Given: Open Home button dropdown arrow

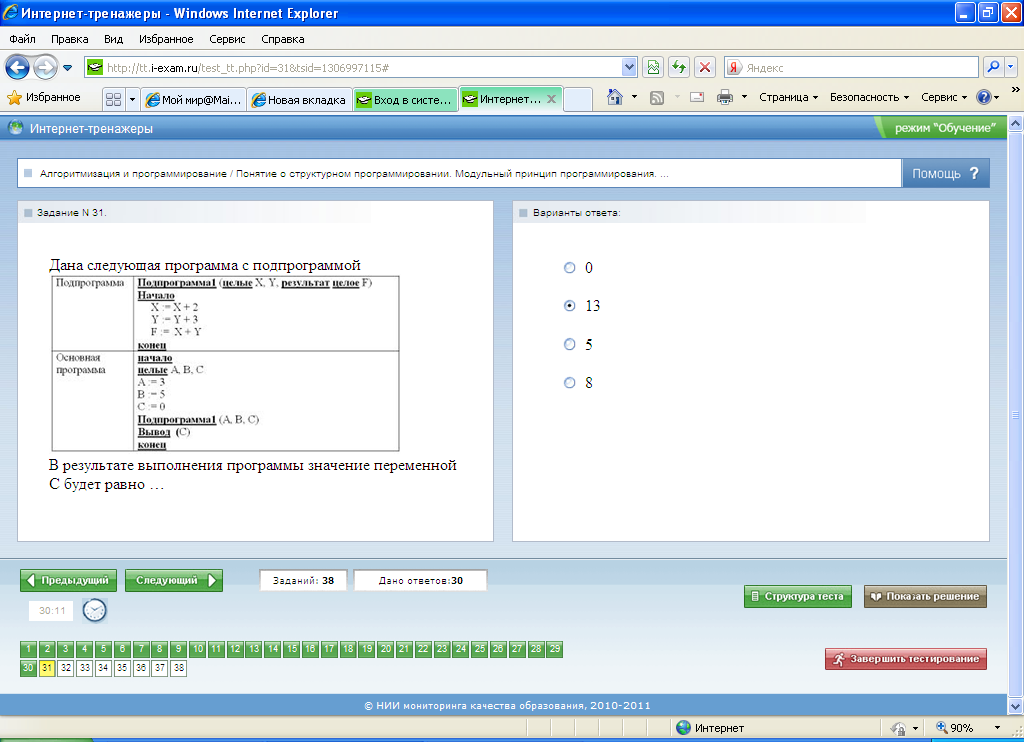Looking at the screenshot, I should click(x=634, y=97).
